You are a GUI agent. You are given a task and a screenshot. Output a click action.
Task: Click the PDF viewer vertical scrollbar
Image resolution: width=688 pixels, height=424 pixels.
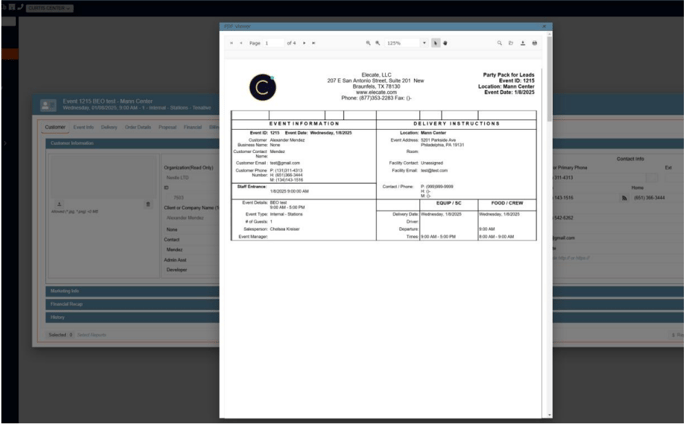(x=549, y=79)
